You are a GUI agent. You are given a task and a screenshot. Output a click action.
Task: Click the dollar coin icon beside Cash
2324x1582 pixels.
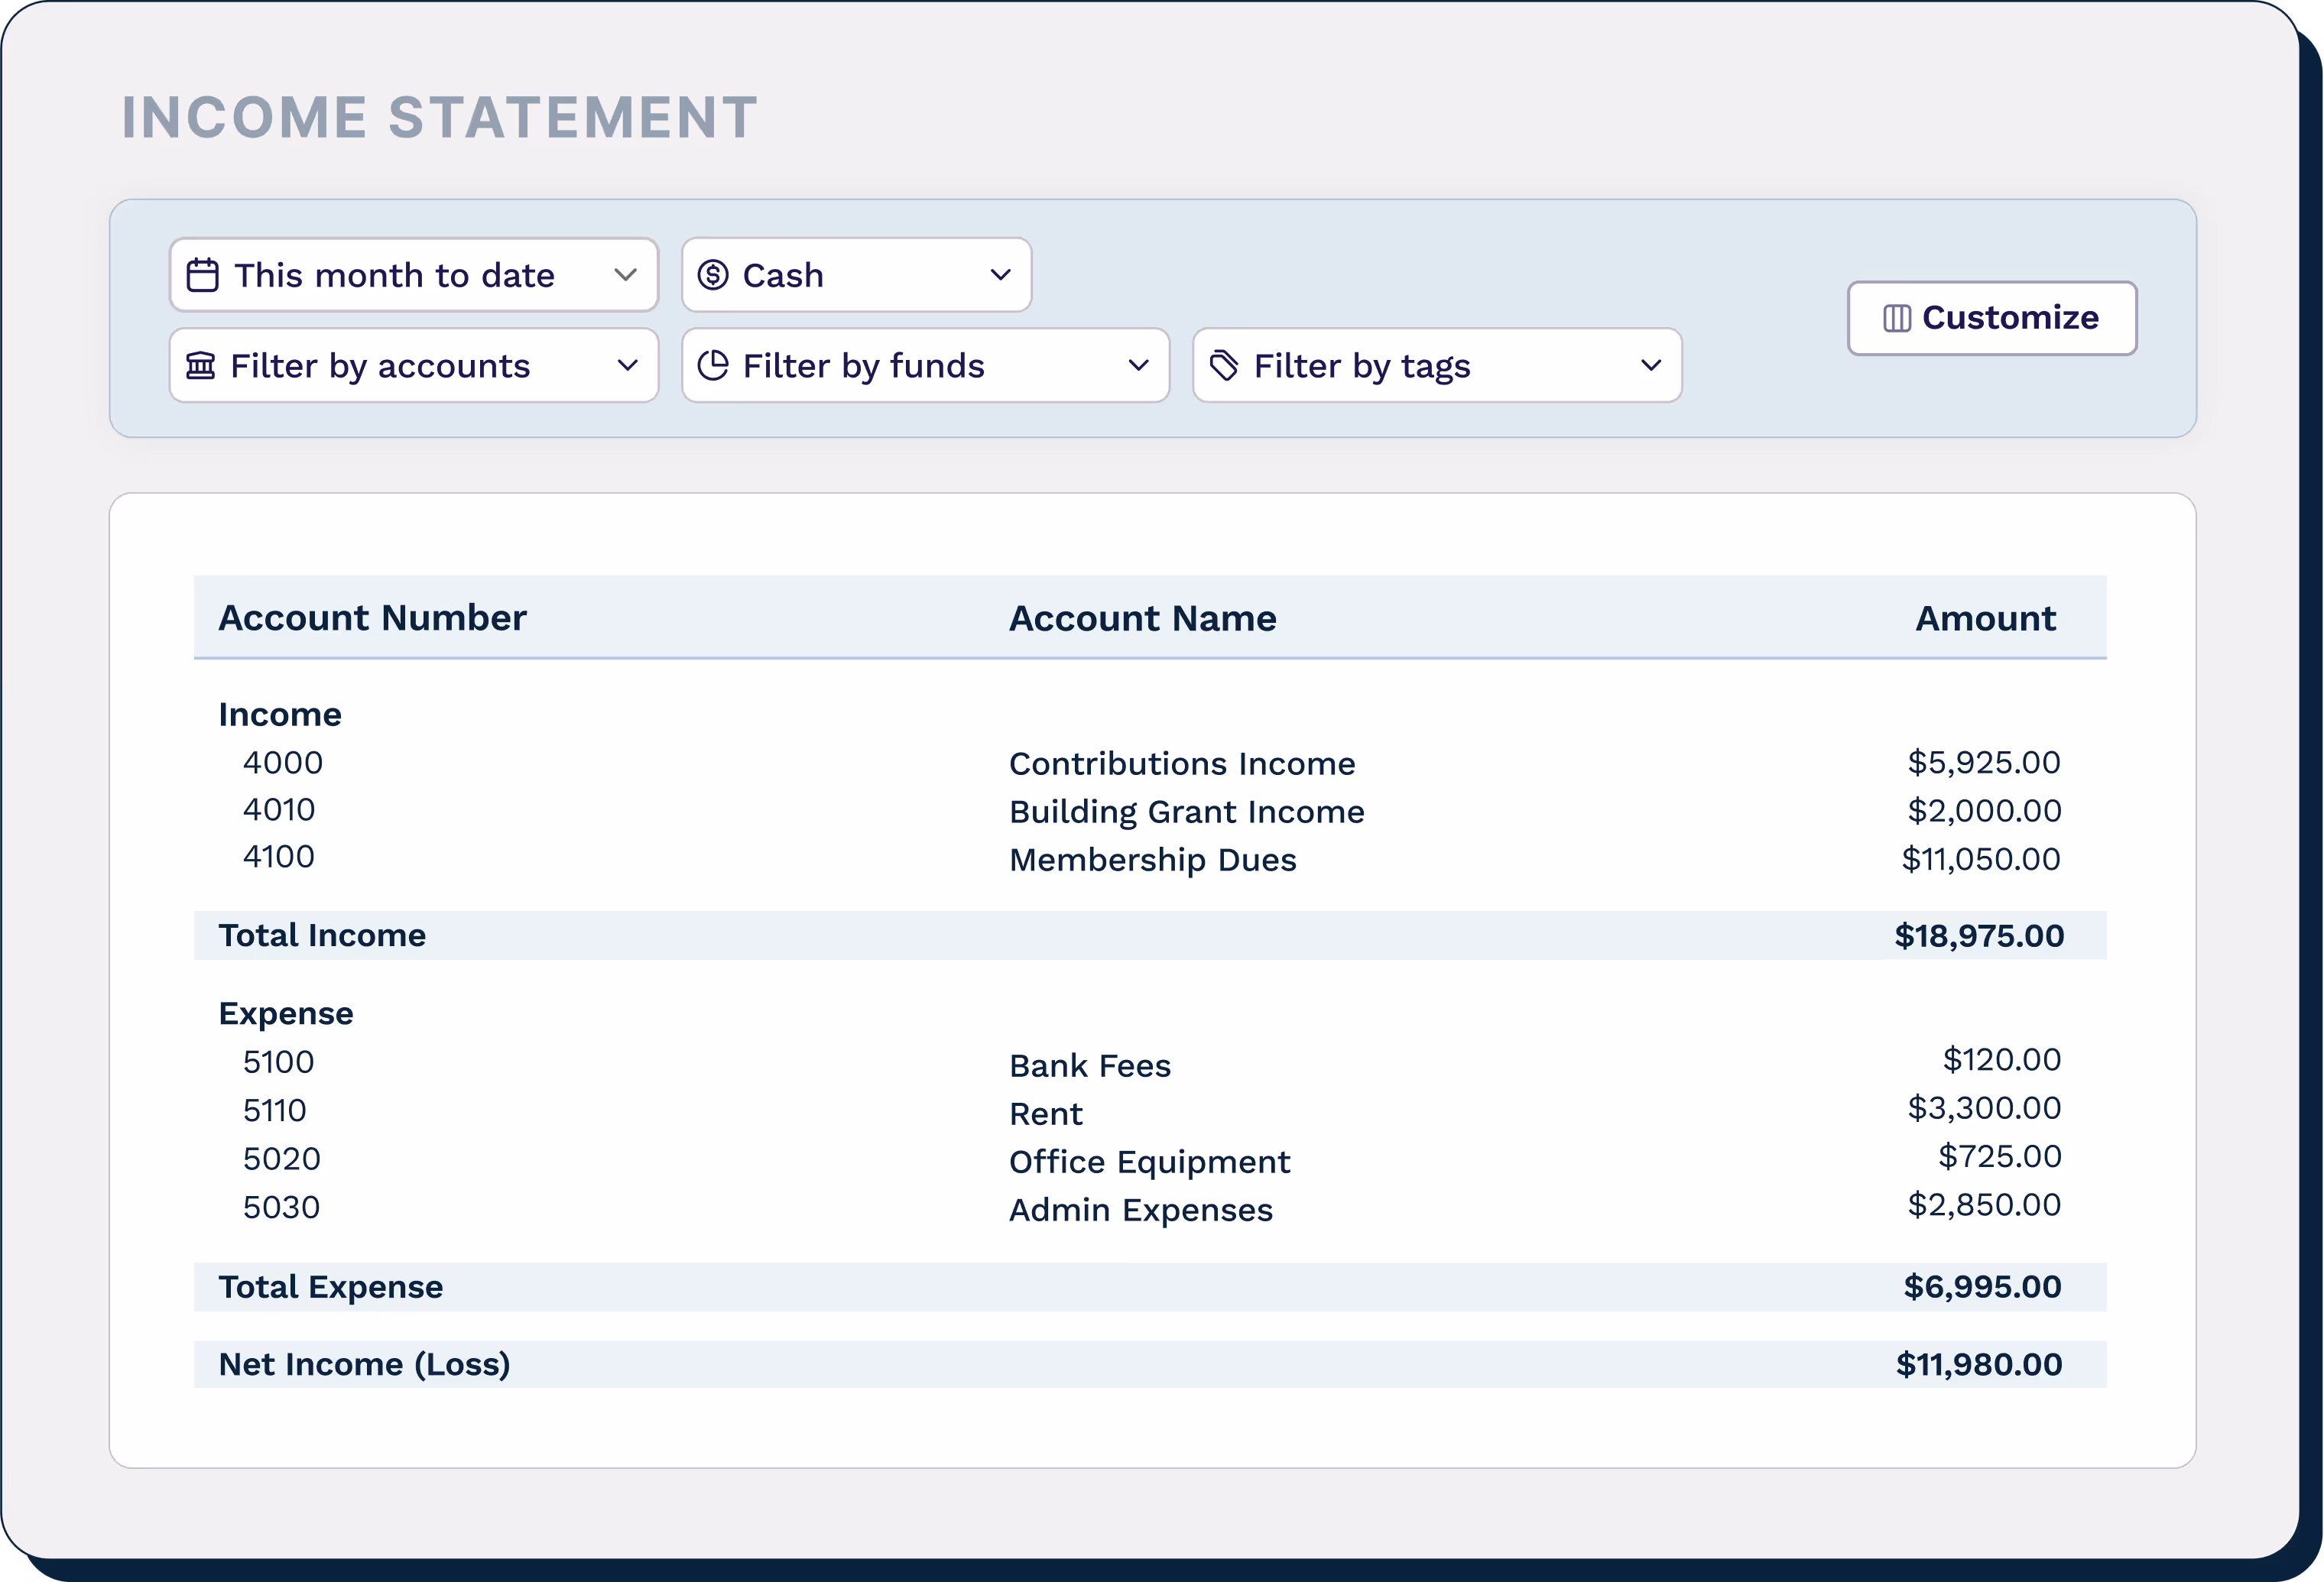[x=712, y=275]
